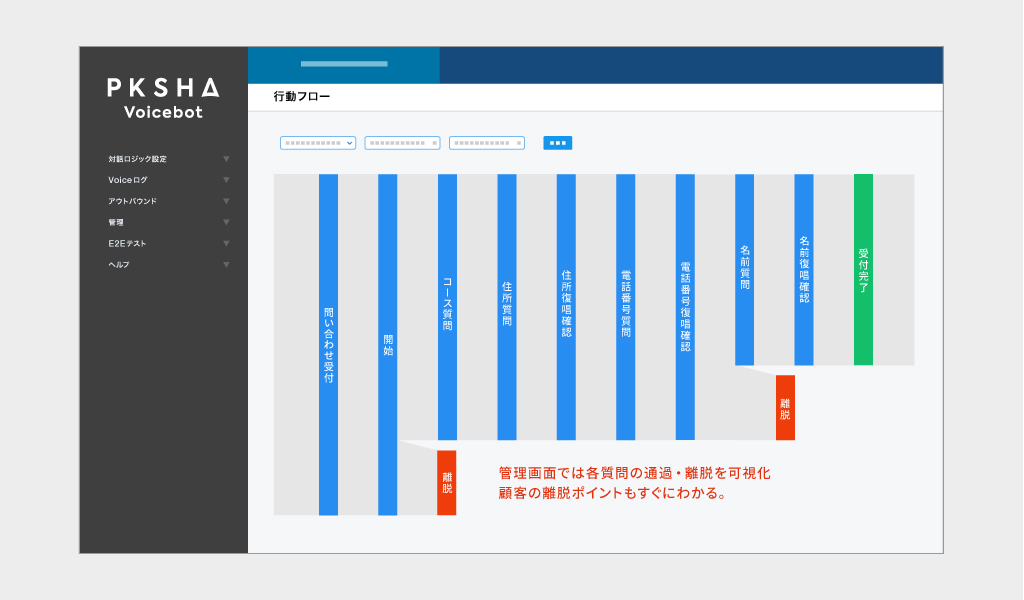The image size is (1024, 600).
Task: Click the small square icon in the last filter field
Action: [518, 143]
